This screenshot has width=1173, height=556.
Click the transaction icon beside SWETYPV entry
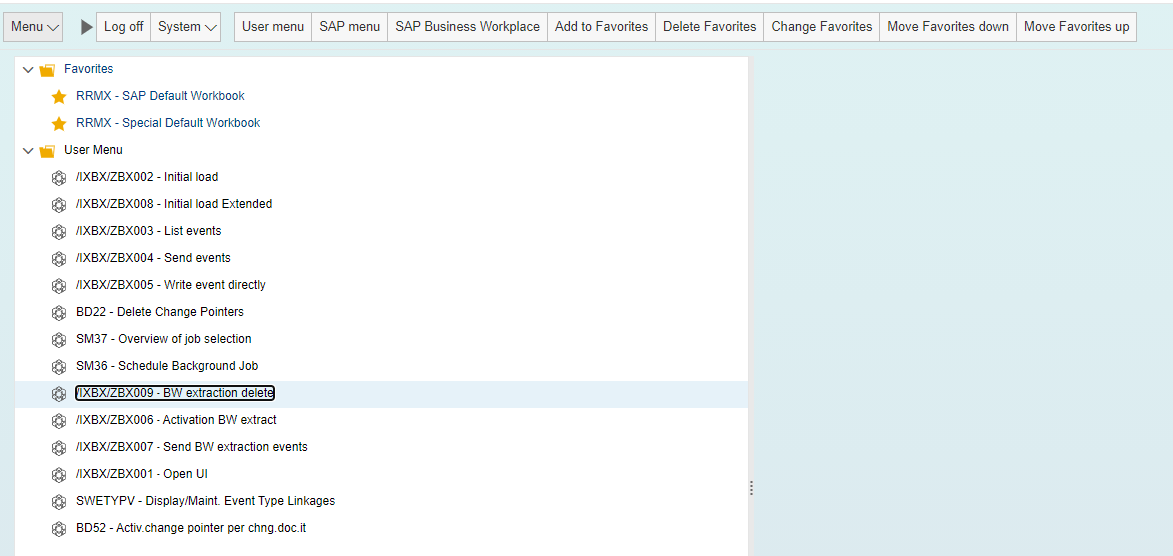point(59,501)
